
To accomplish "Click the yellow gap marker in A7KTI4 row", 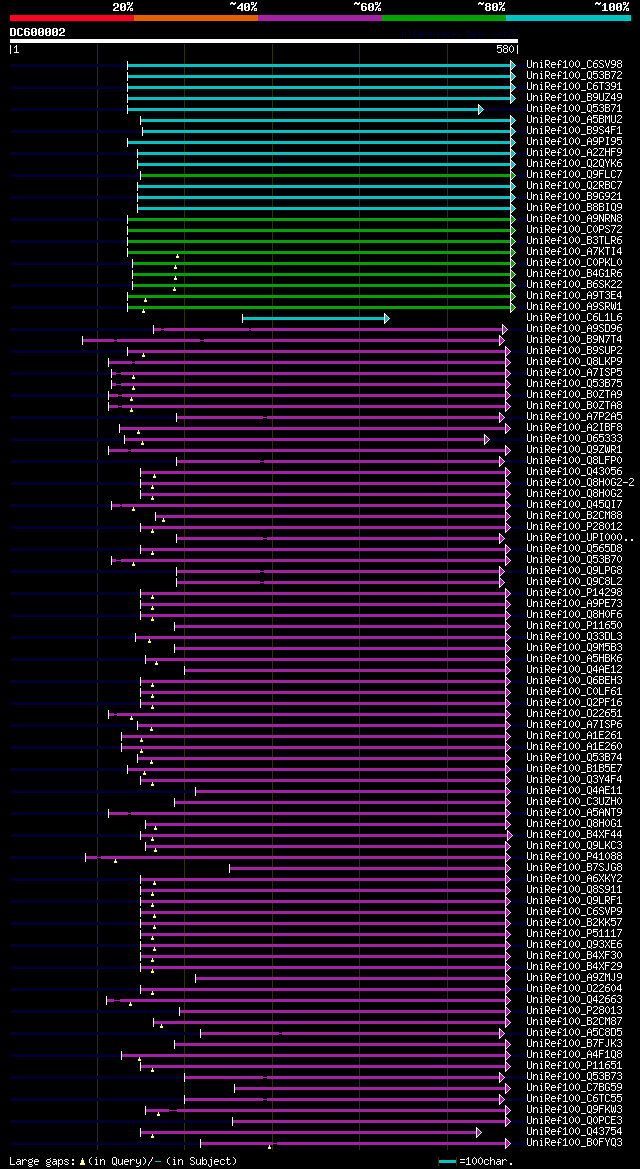I will 178,256.
